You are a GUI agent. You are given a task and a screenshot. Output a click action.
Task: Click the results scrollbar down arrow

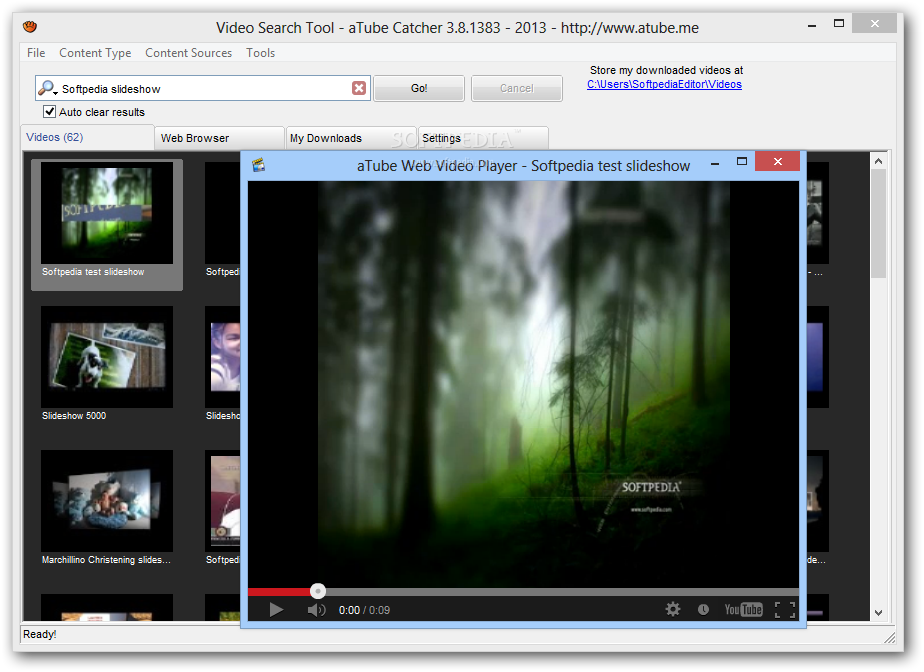click(x=878, y=612)
